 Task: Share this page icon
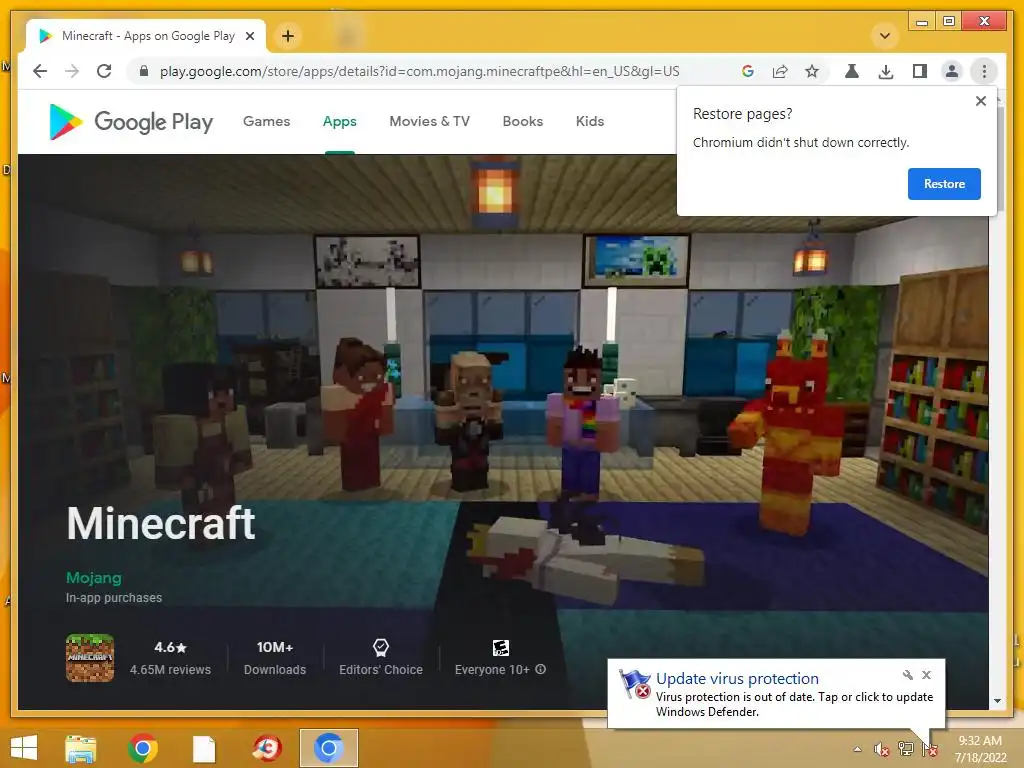coord(780,71)
